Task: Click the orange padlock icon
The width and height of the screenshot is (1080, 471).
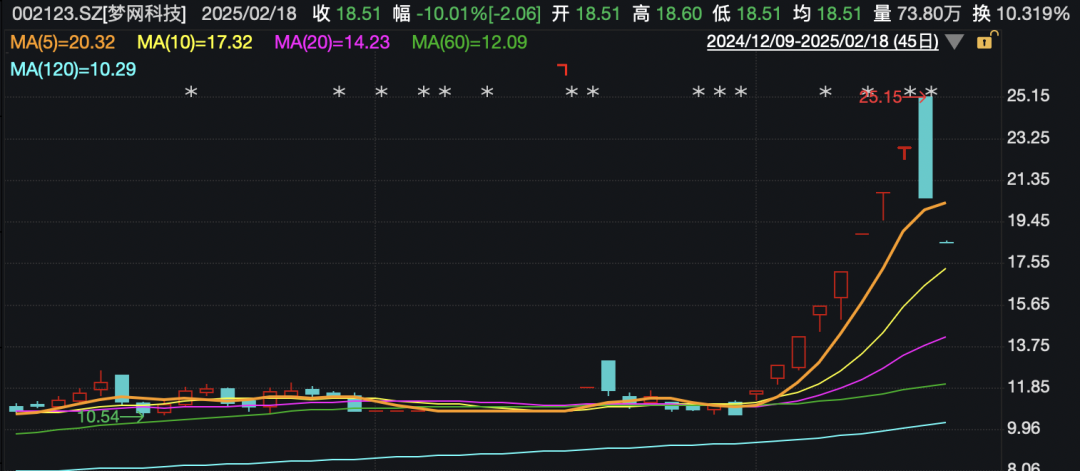Action: click(984, 42)
